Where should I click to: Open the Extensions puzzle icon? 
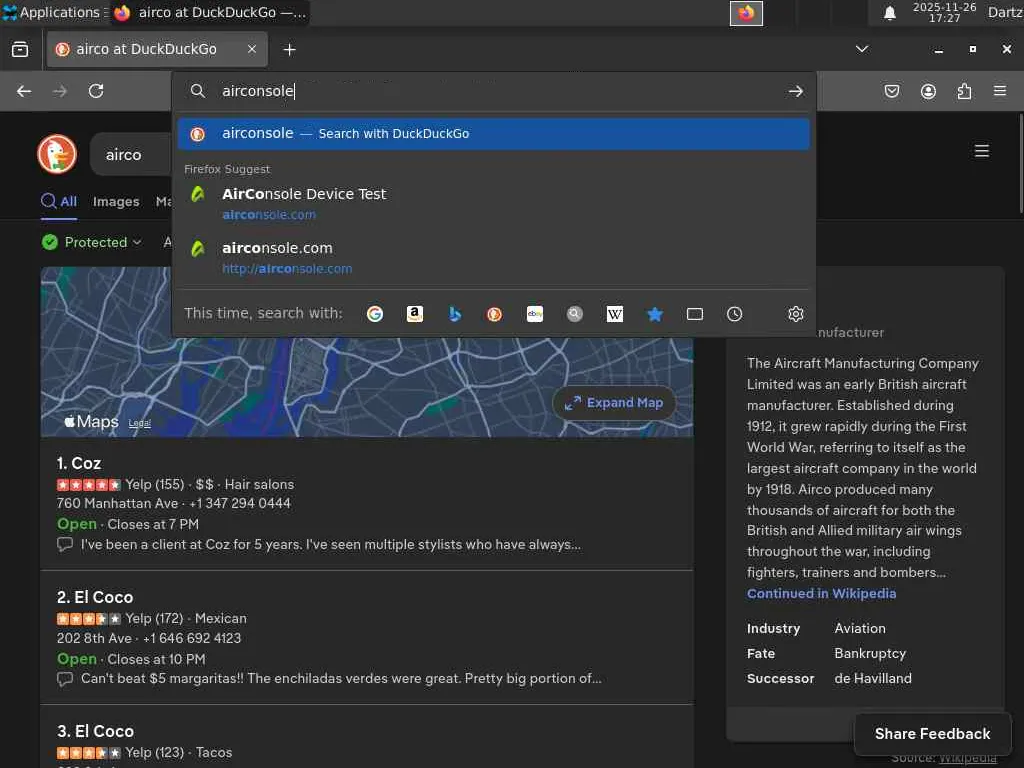click(964, 91)
